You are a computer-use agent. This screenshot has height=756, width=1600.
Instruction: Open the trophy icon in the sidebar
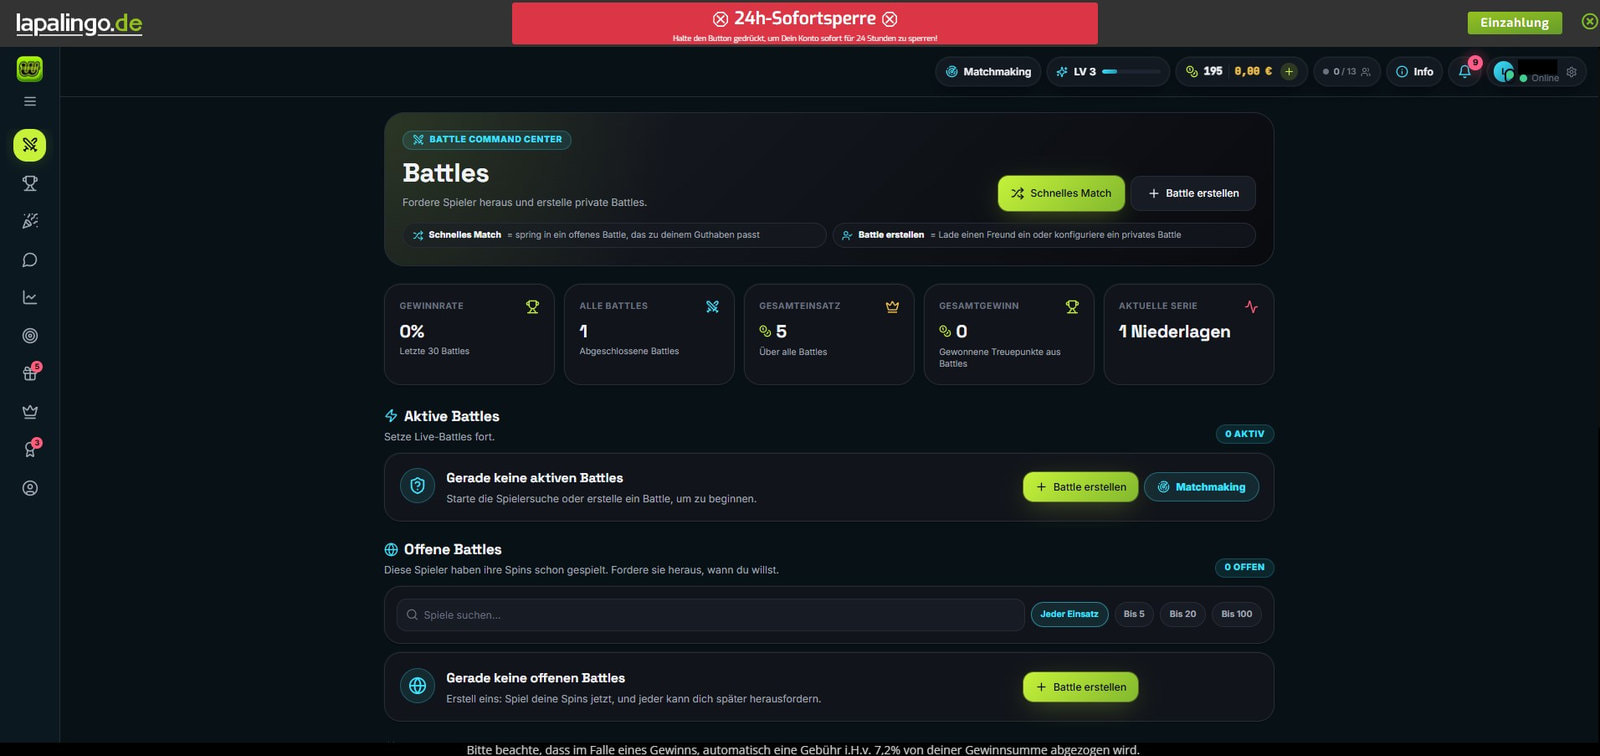pos(30,183)
